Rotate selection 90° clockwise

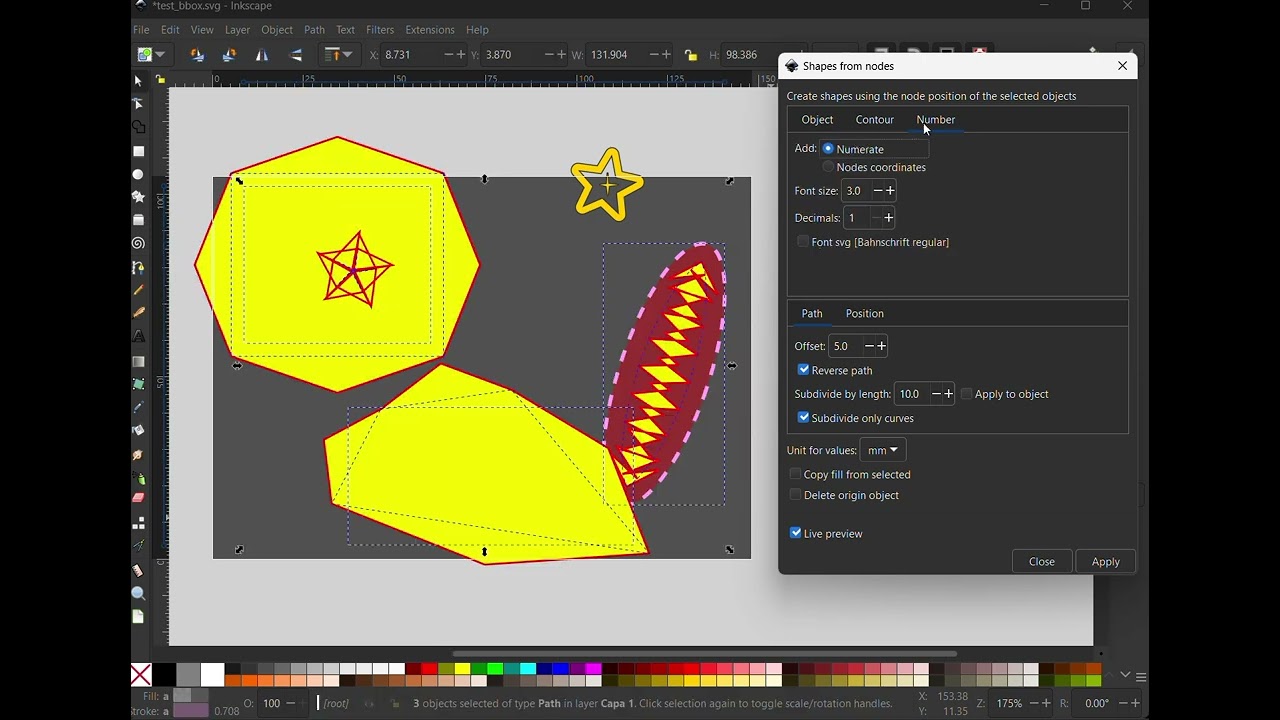(x=229, y=55)
